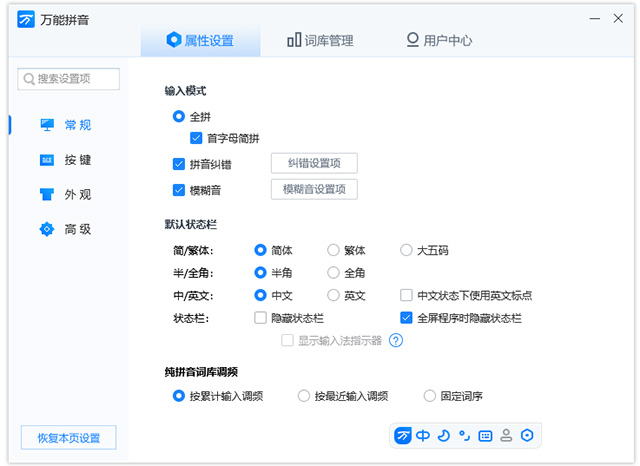The height and width of the screenshot is (466, 640).
Task: Open the hexagon settings icon on status bar
Action: (x=527, y=435)
